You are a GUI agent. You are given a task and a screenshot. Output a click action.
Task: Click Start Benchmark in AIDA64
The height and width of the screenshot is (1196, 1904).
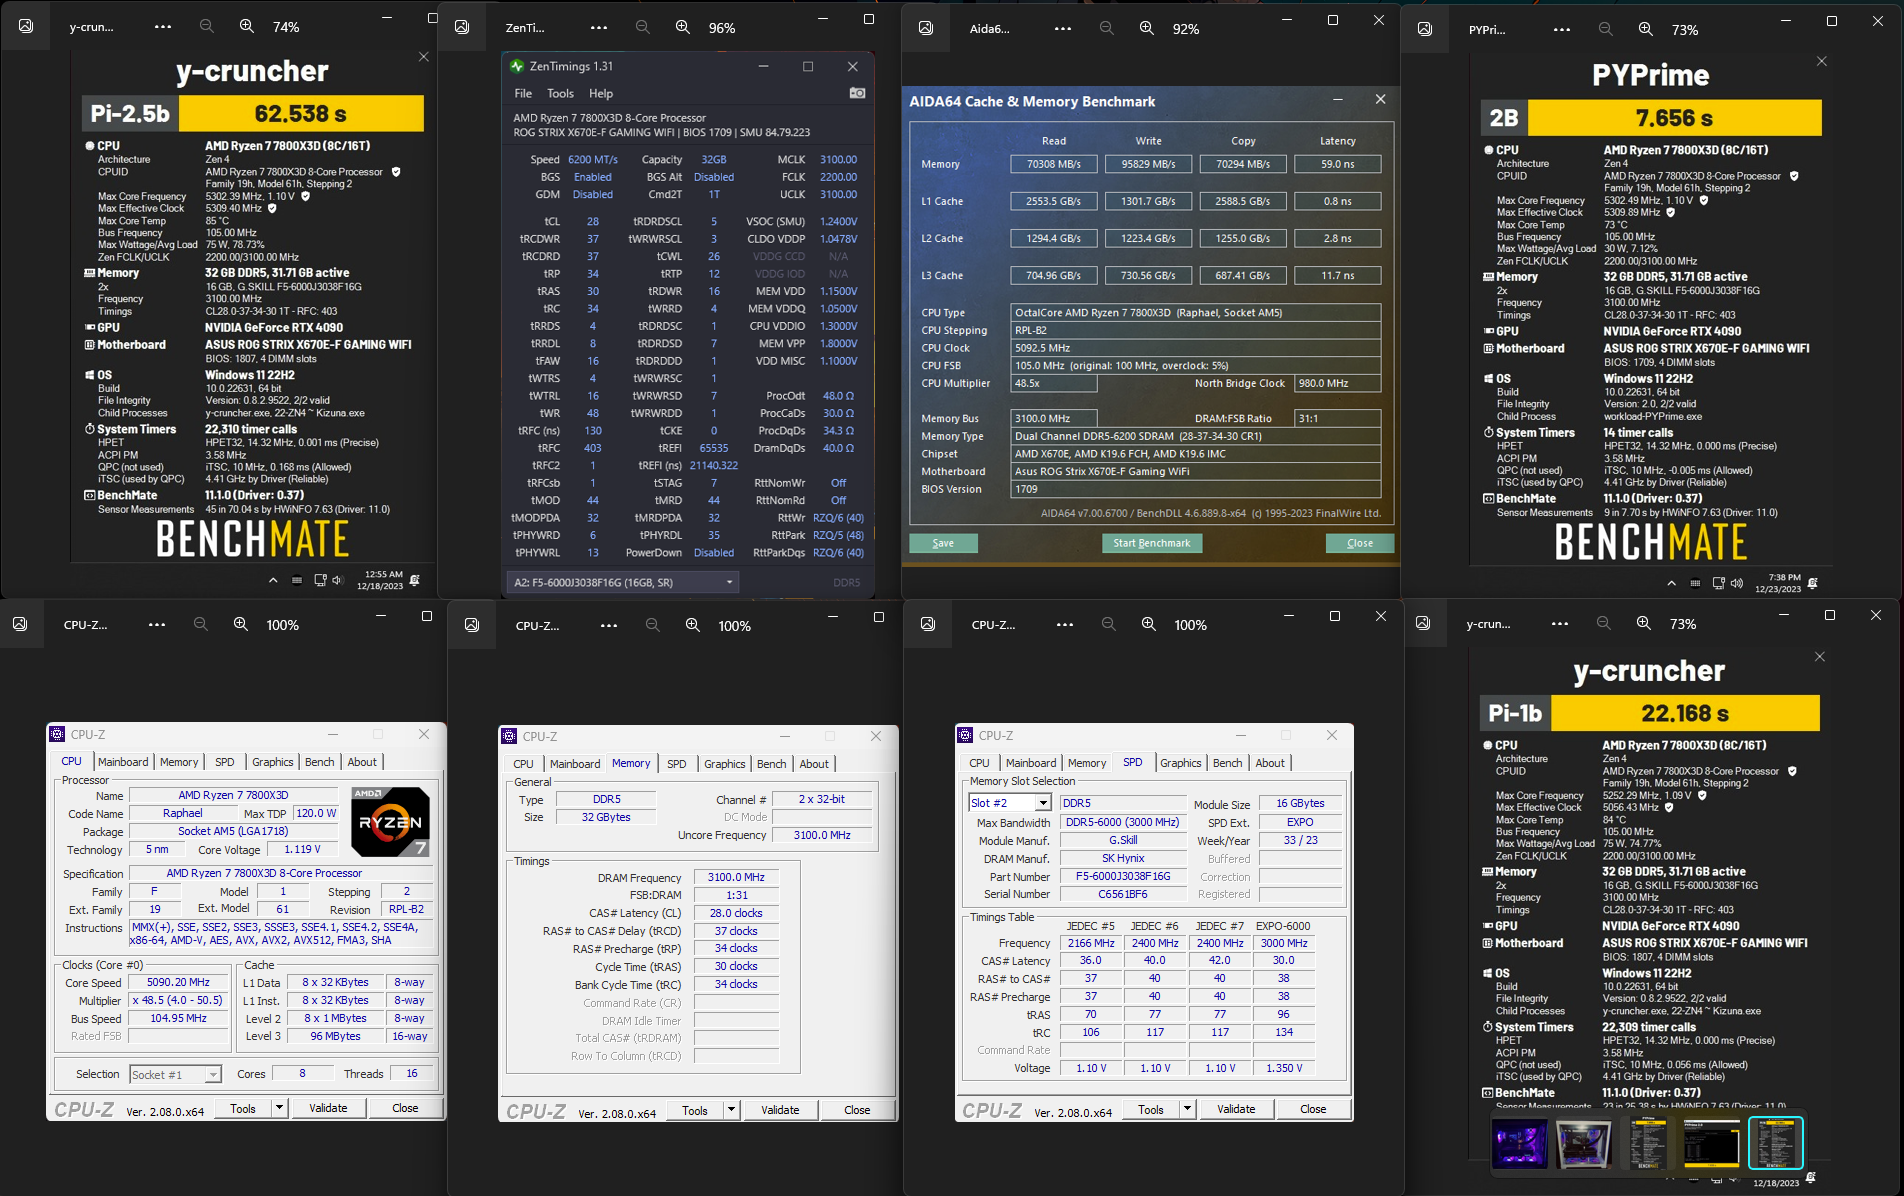point(1151,543)
